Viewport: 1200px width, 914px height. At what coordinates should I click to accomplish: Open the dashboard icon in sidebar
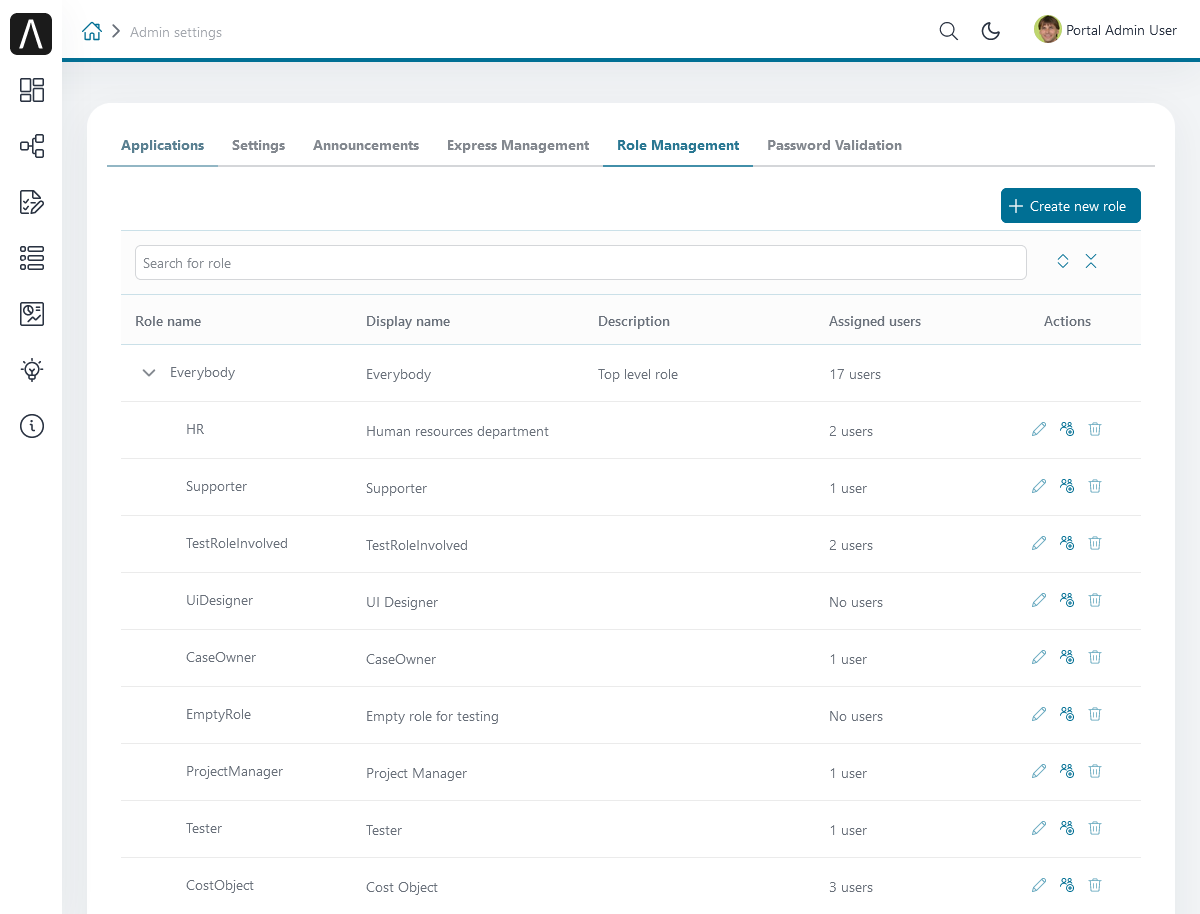pyautogui.click(x=32, y=90)
